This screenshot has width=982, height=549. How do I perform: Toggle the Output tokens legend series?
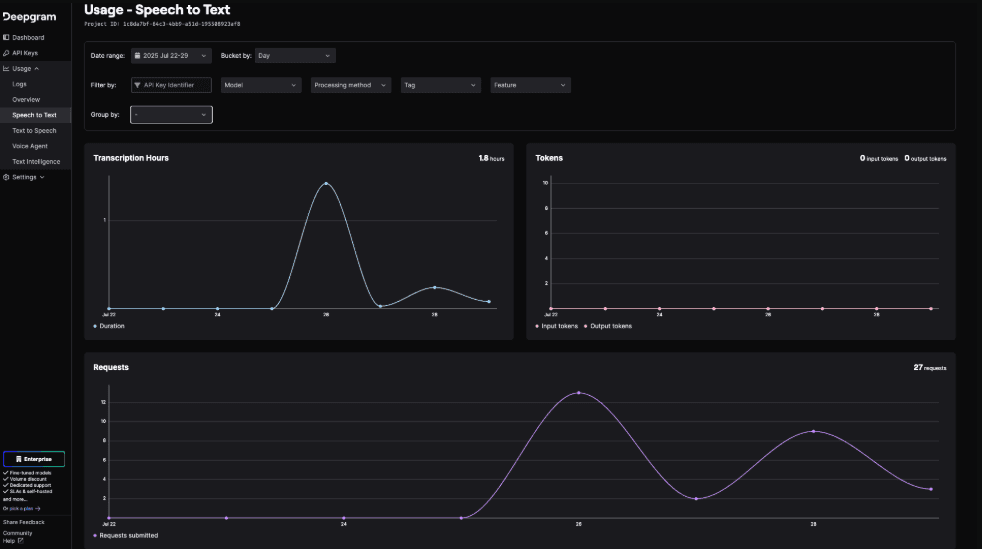coord(607,326)
